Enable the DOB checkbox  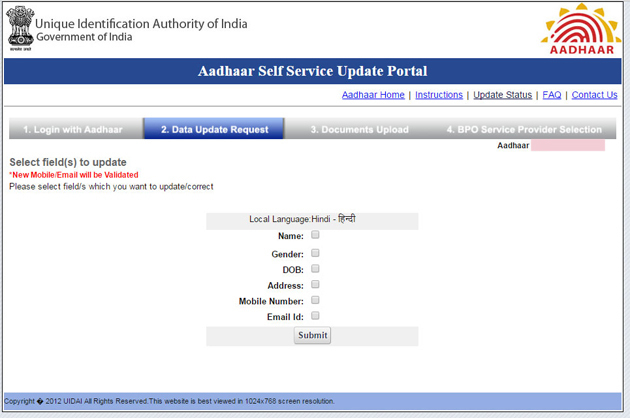(x=315, y=268)
